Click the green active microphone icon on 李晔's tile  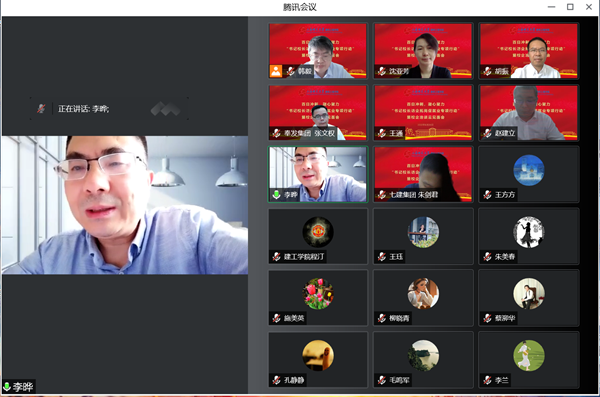(276, 194)
